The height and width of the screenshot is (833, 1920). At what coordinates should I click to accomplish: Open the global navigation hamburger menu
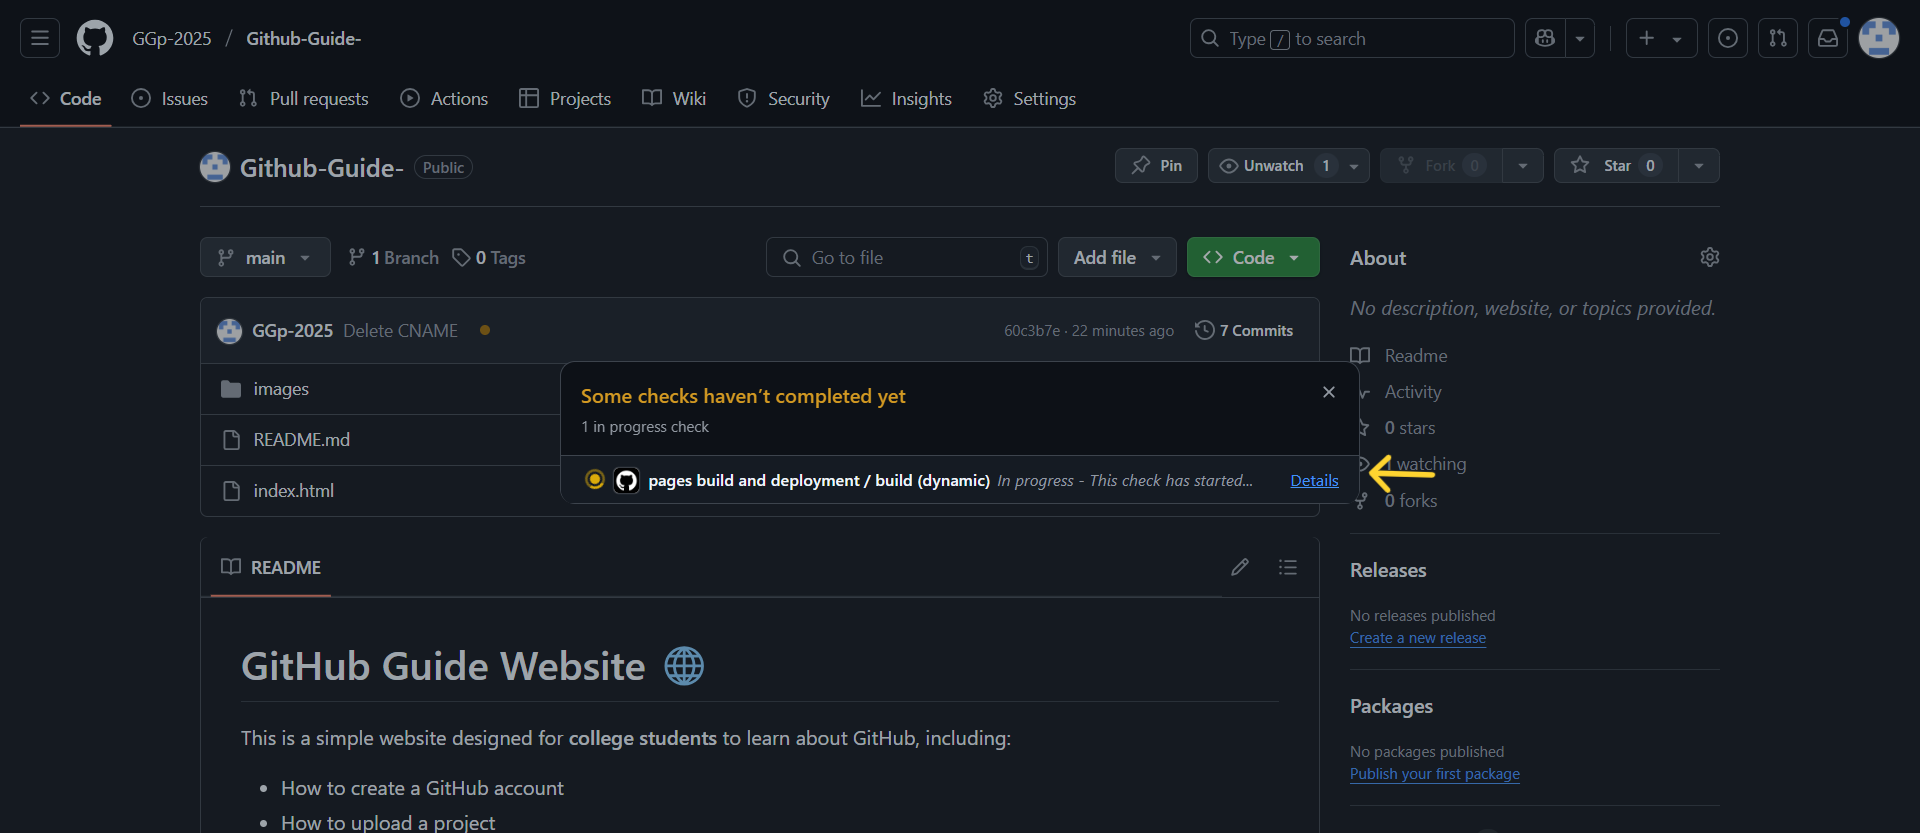tap(40, 38)
